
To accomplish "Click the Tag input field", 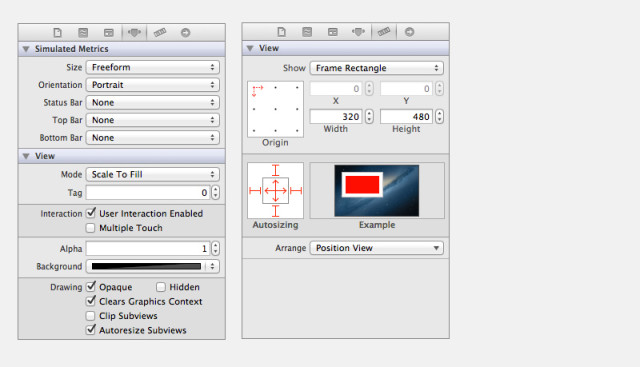I will pos(148,193).
